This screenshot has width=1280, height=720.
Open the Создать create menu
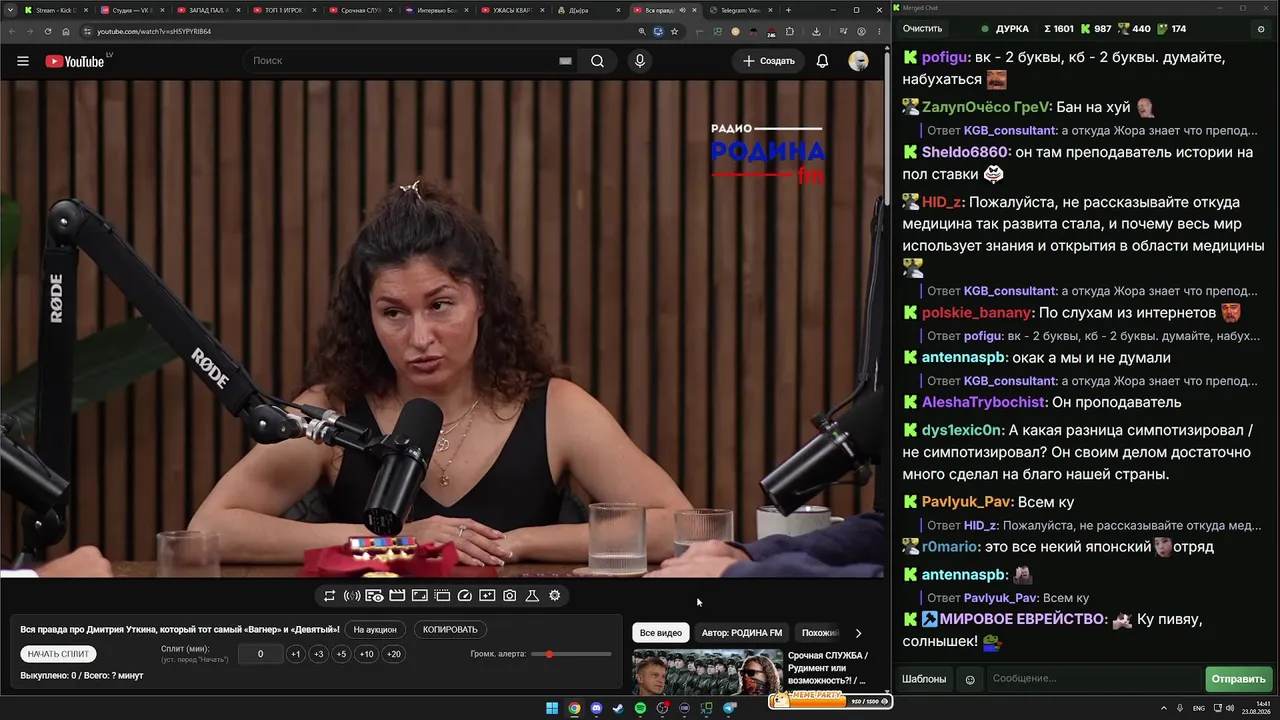pos(768,61)
